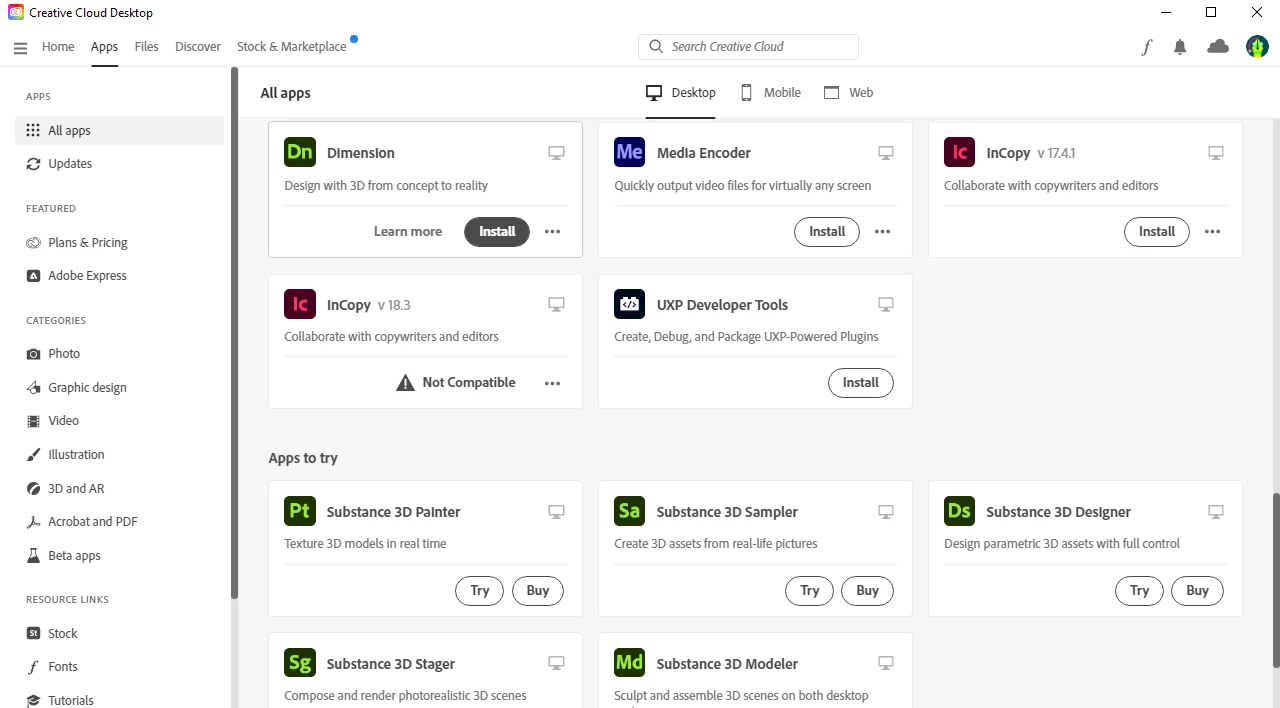Buy Substance 3D Sampler
Screen dimensions: 1280x708
pyautogui.click(x=868, y=591)
